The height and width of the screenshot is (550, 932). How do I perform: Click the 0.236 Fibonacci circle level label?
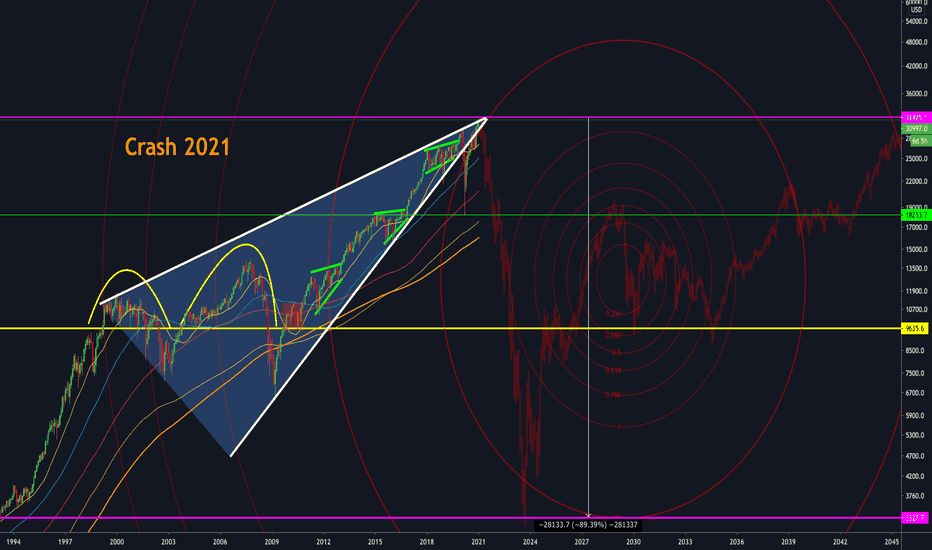click(613, 314)
